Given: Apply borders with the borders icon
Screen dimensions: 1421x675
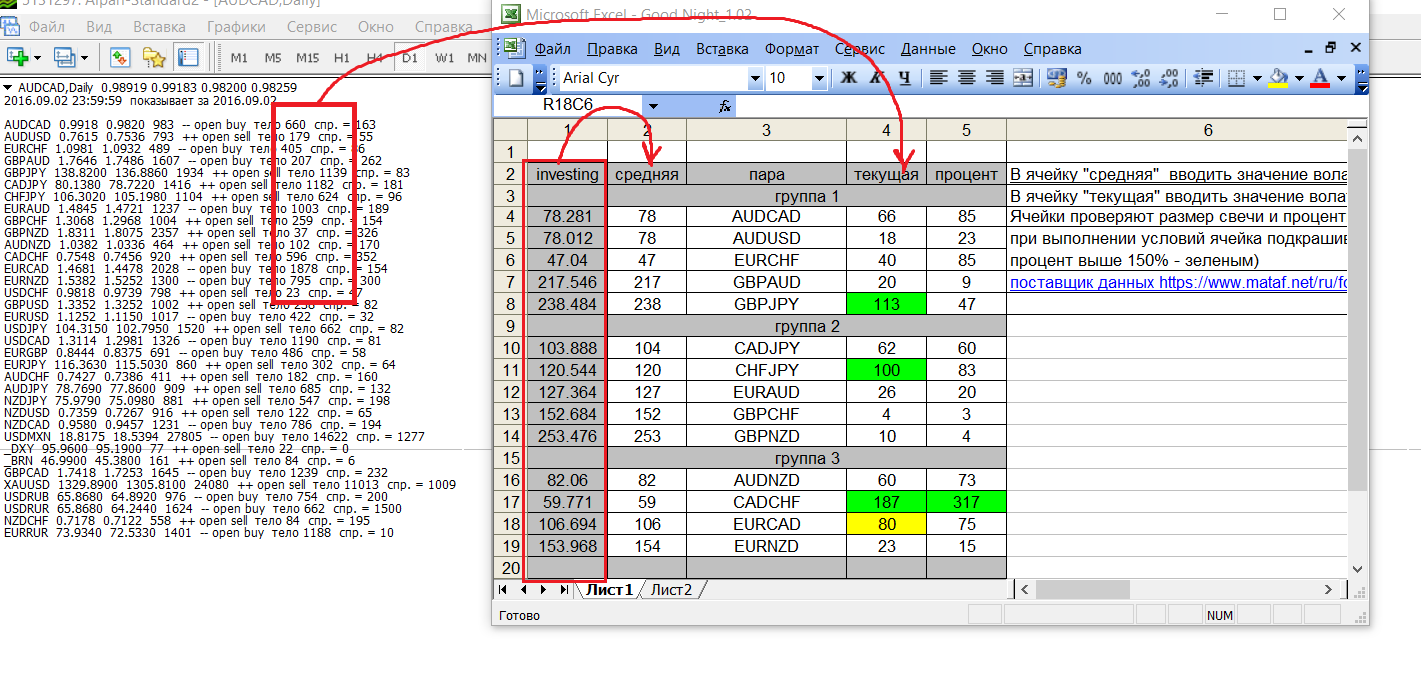Looking at the screenshot, I should (1237, 78).
